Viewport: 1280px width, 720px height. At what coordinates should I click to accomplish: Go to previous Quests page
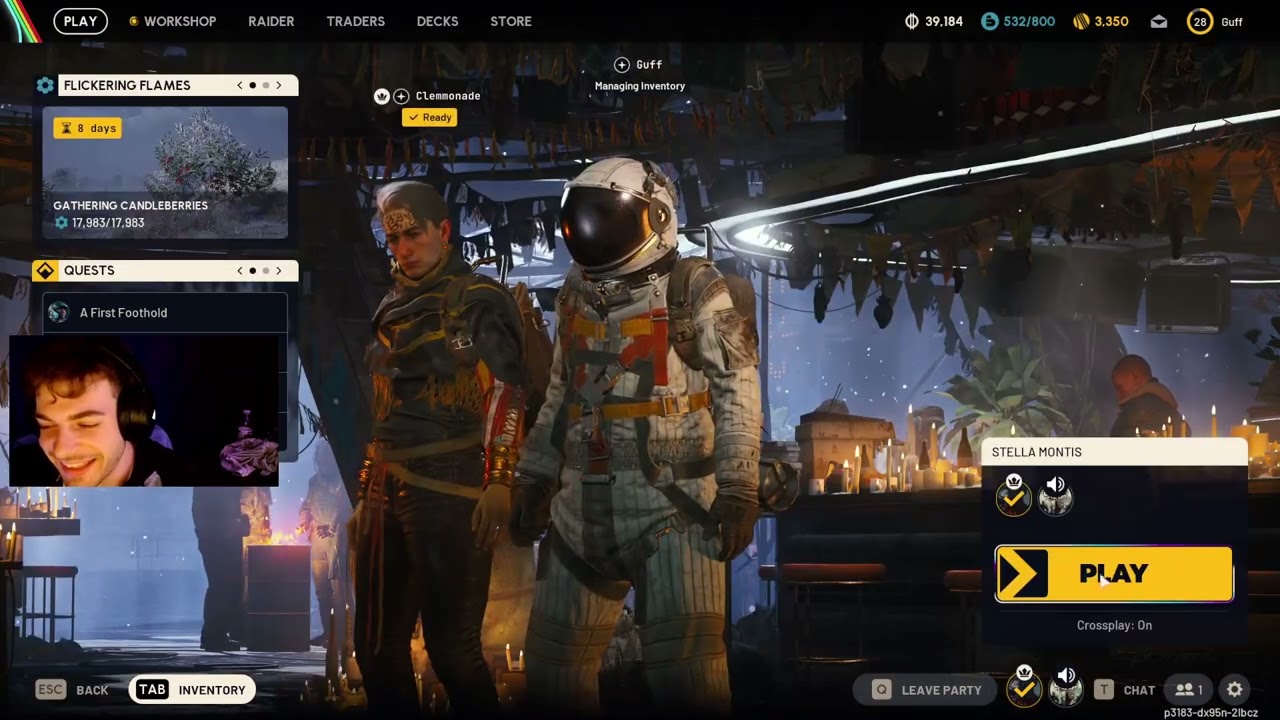[x=240, y=270]
